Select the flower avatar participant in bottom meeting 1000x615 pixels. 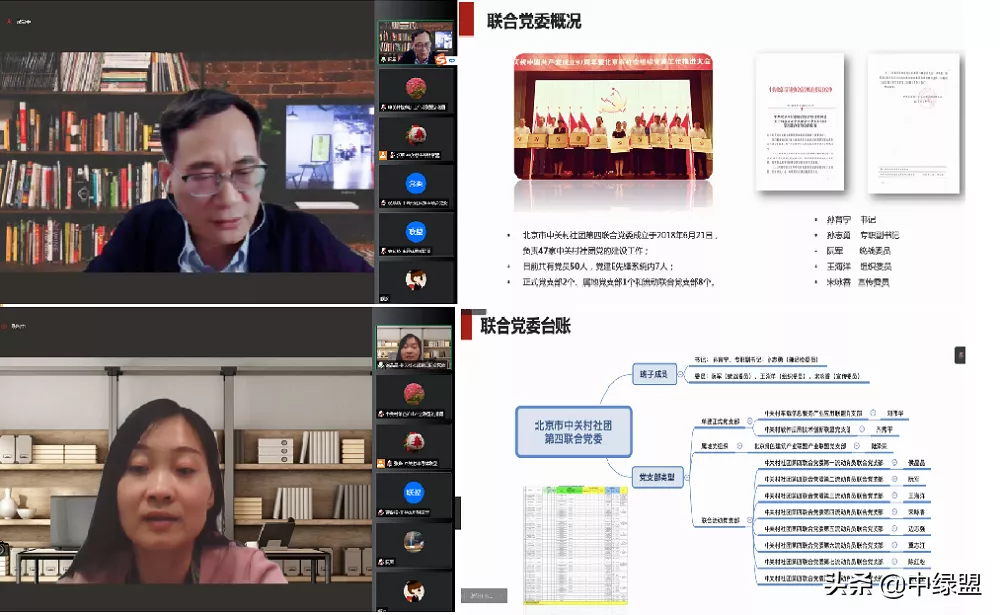point(414,393)
